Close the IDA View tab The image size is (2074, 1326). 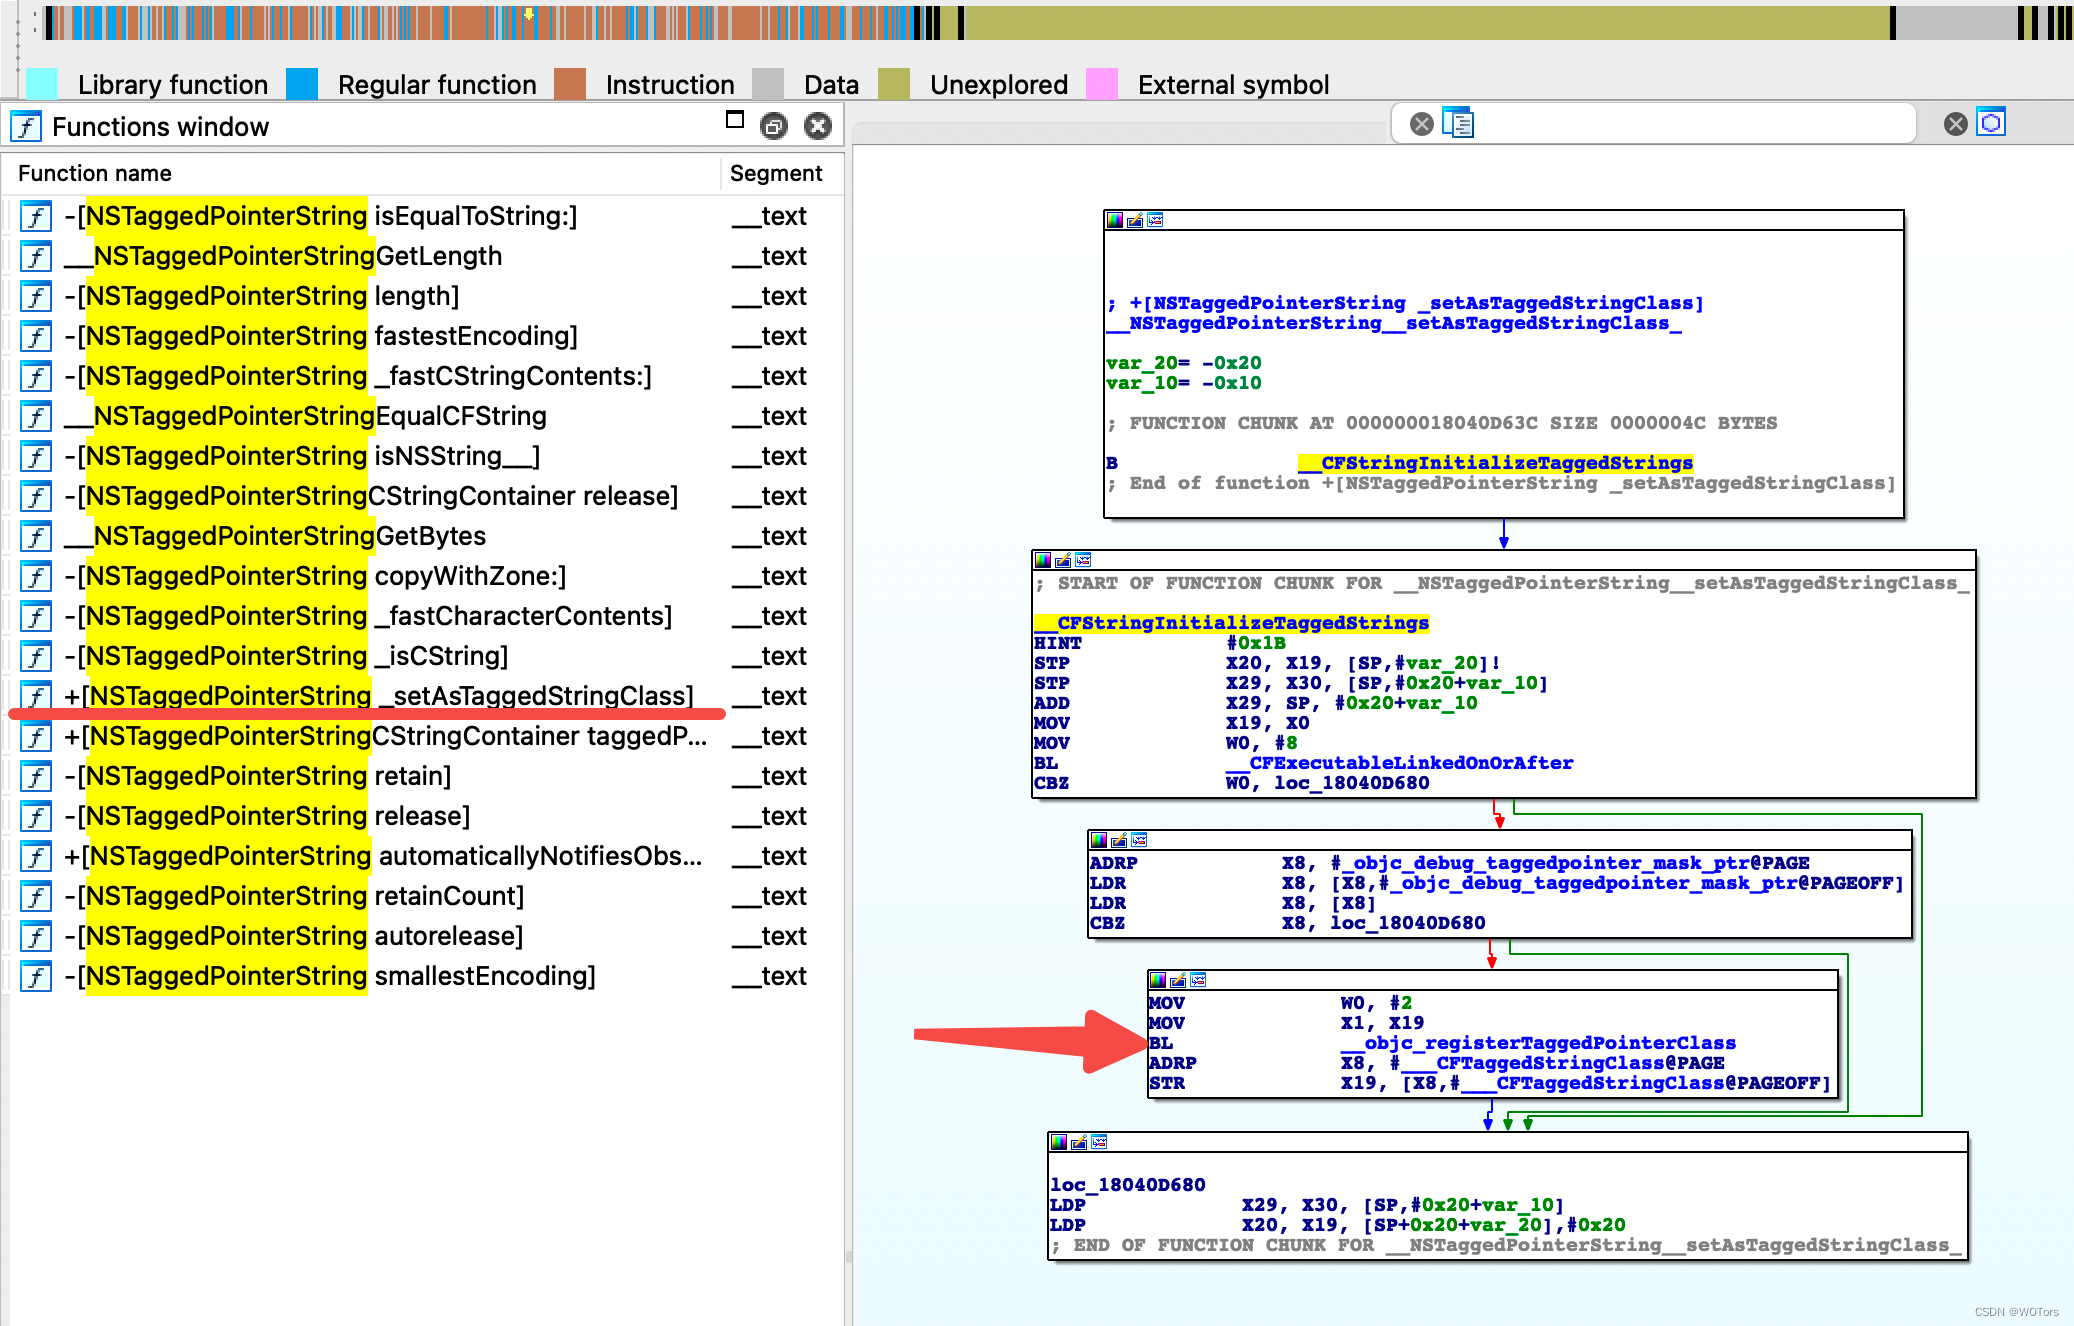(1421, 124)
